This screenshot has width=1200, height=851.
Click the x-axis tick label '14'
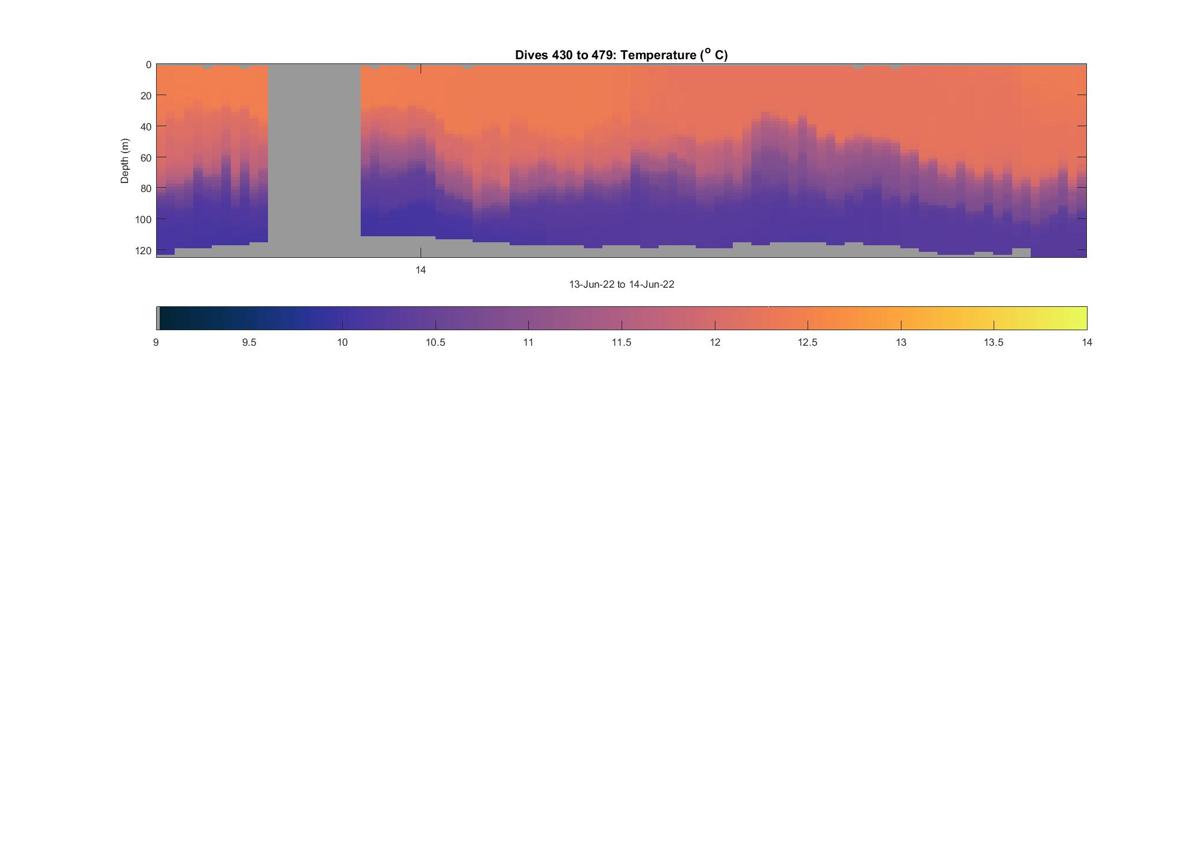pyautogui.click(x=421, y=270)
